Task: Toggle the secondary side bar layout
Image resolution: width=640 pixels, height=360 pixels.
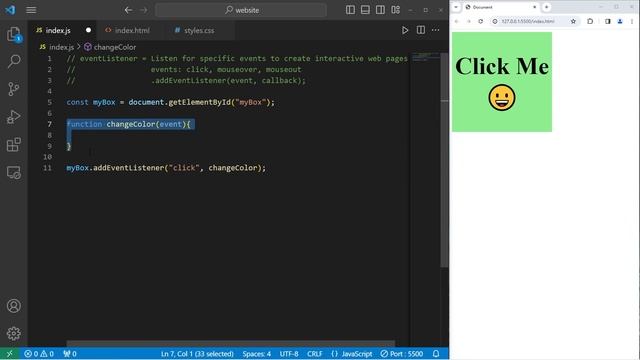Action: pyautogui.click(x=380, y=10)
